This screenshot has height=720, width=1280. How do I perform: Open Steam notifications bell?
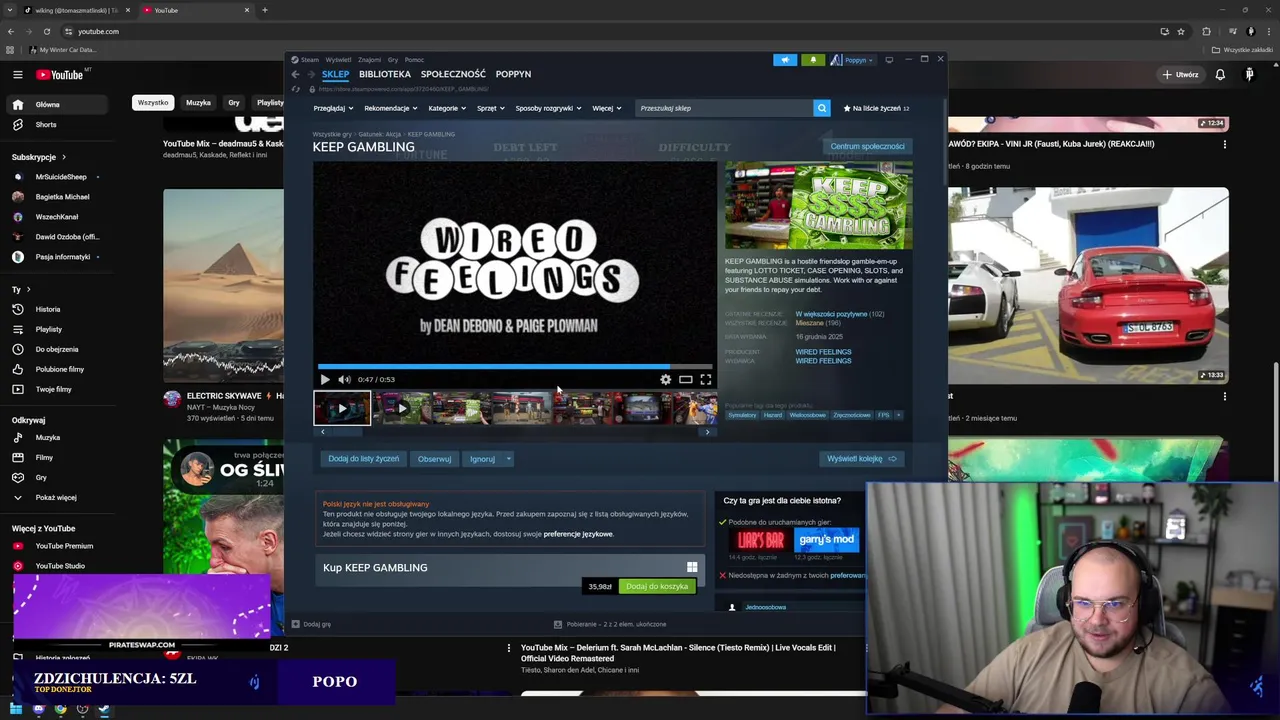click(813, 60)
